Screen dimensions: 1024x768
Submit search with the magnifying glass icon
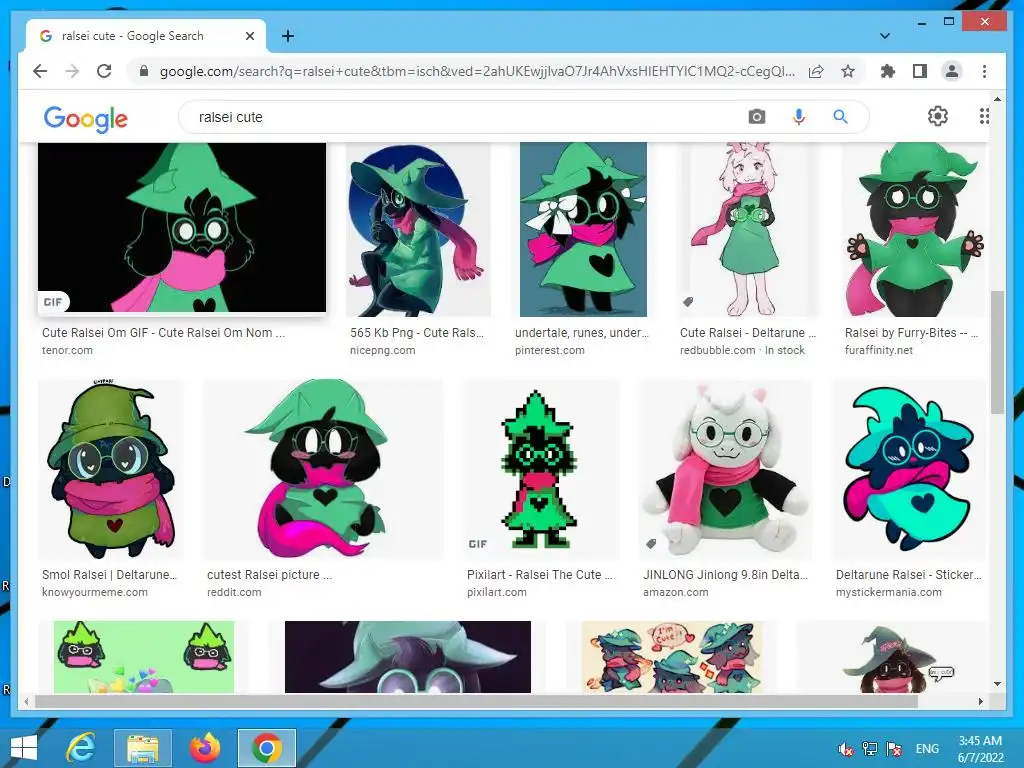(x=840, y=117)
